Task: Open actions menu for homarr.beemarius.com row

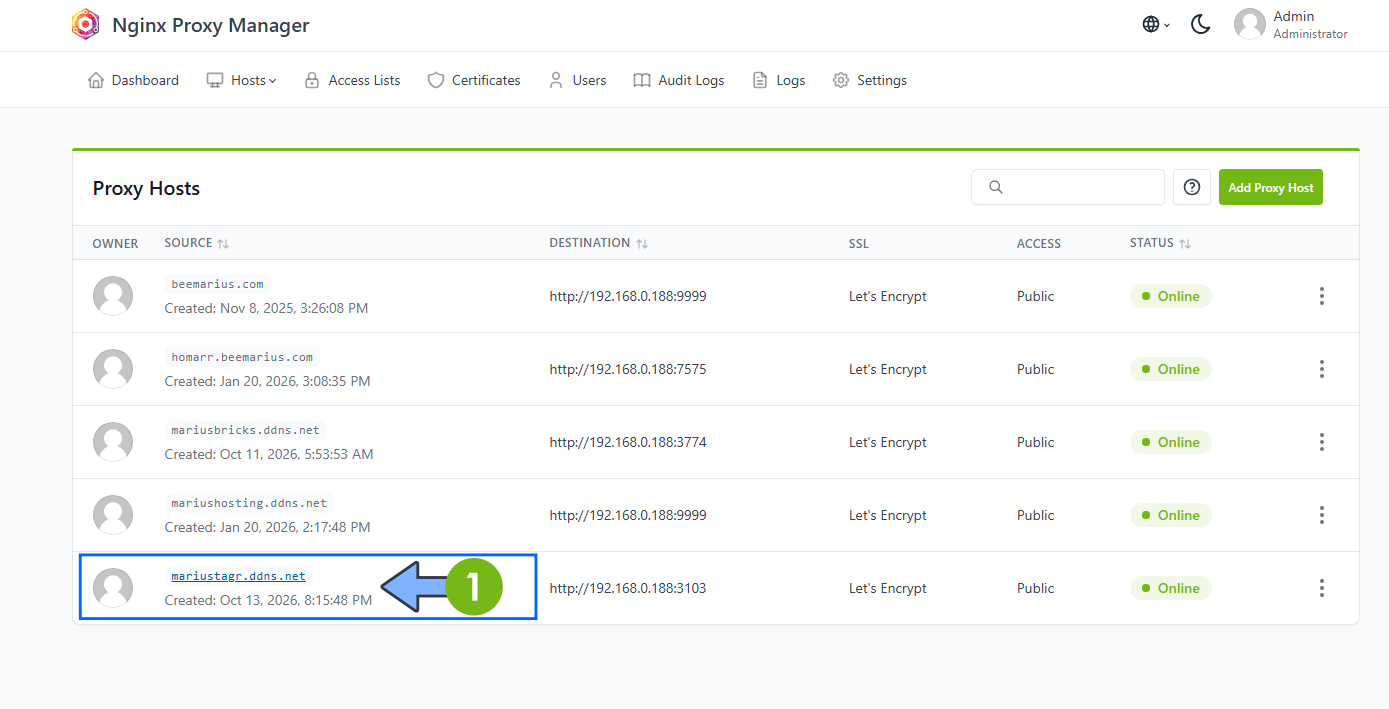Action: [1322, 369]
